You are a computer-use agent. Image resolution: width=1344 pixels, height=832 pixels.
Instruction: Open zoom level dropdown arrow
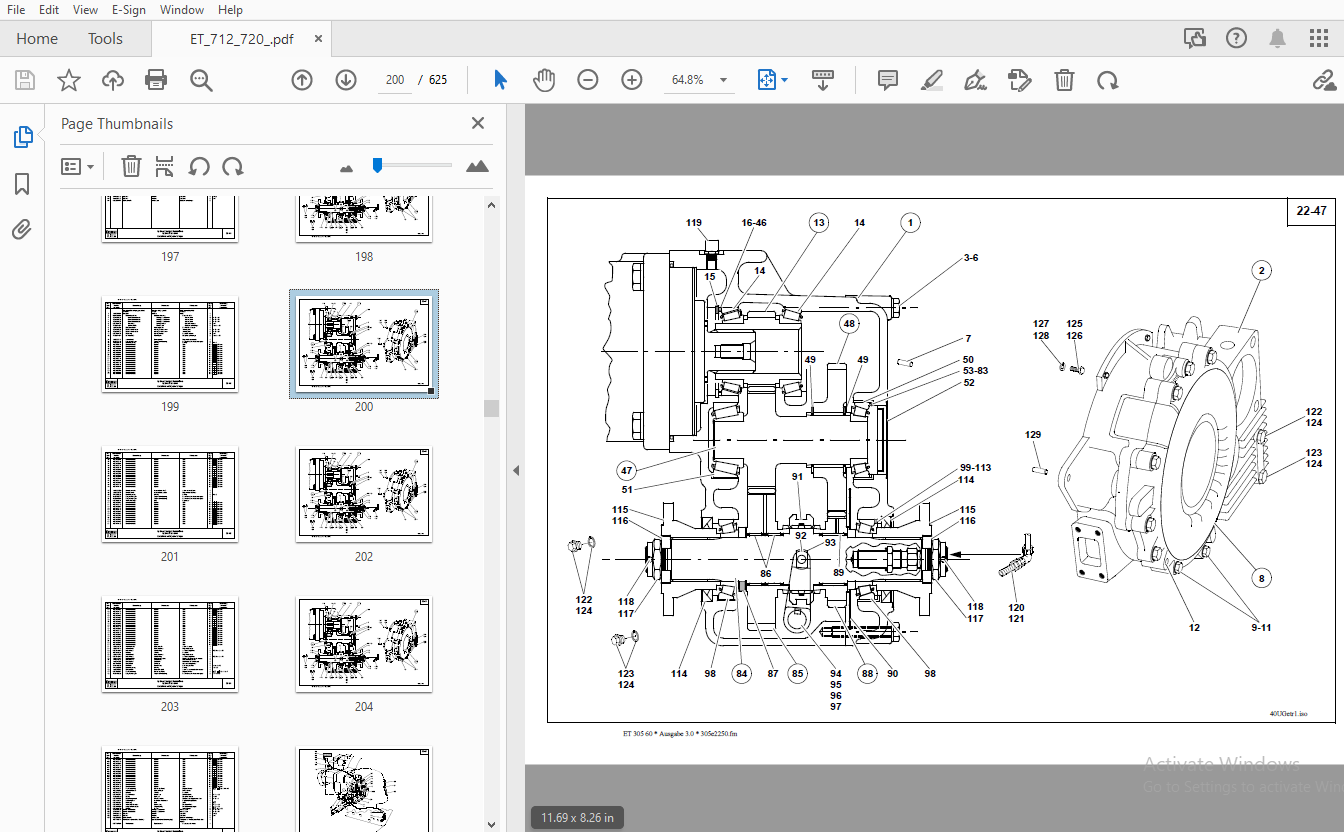[x=723, y=80]
